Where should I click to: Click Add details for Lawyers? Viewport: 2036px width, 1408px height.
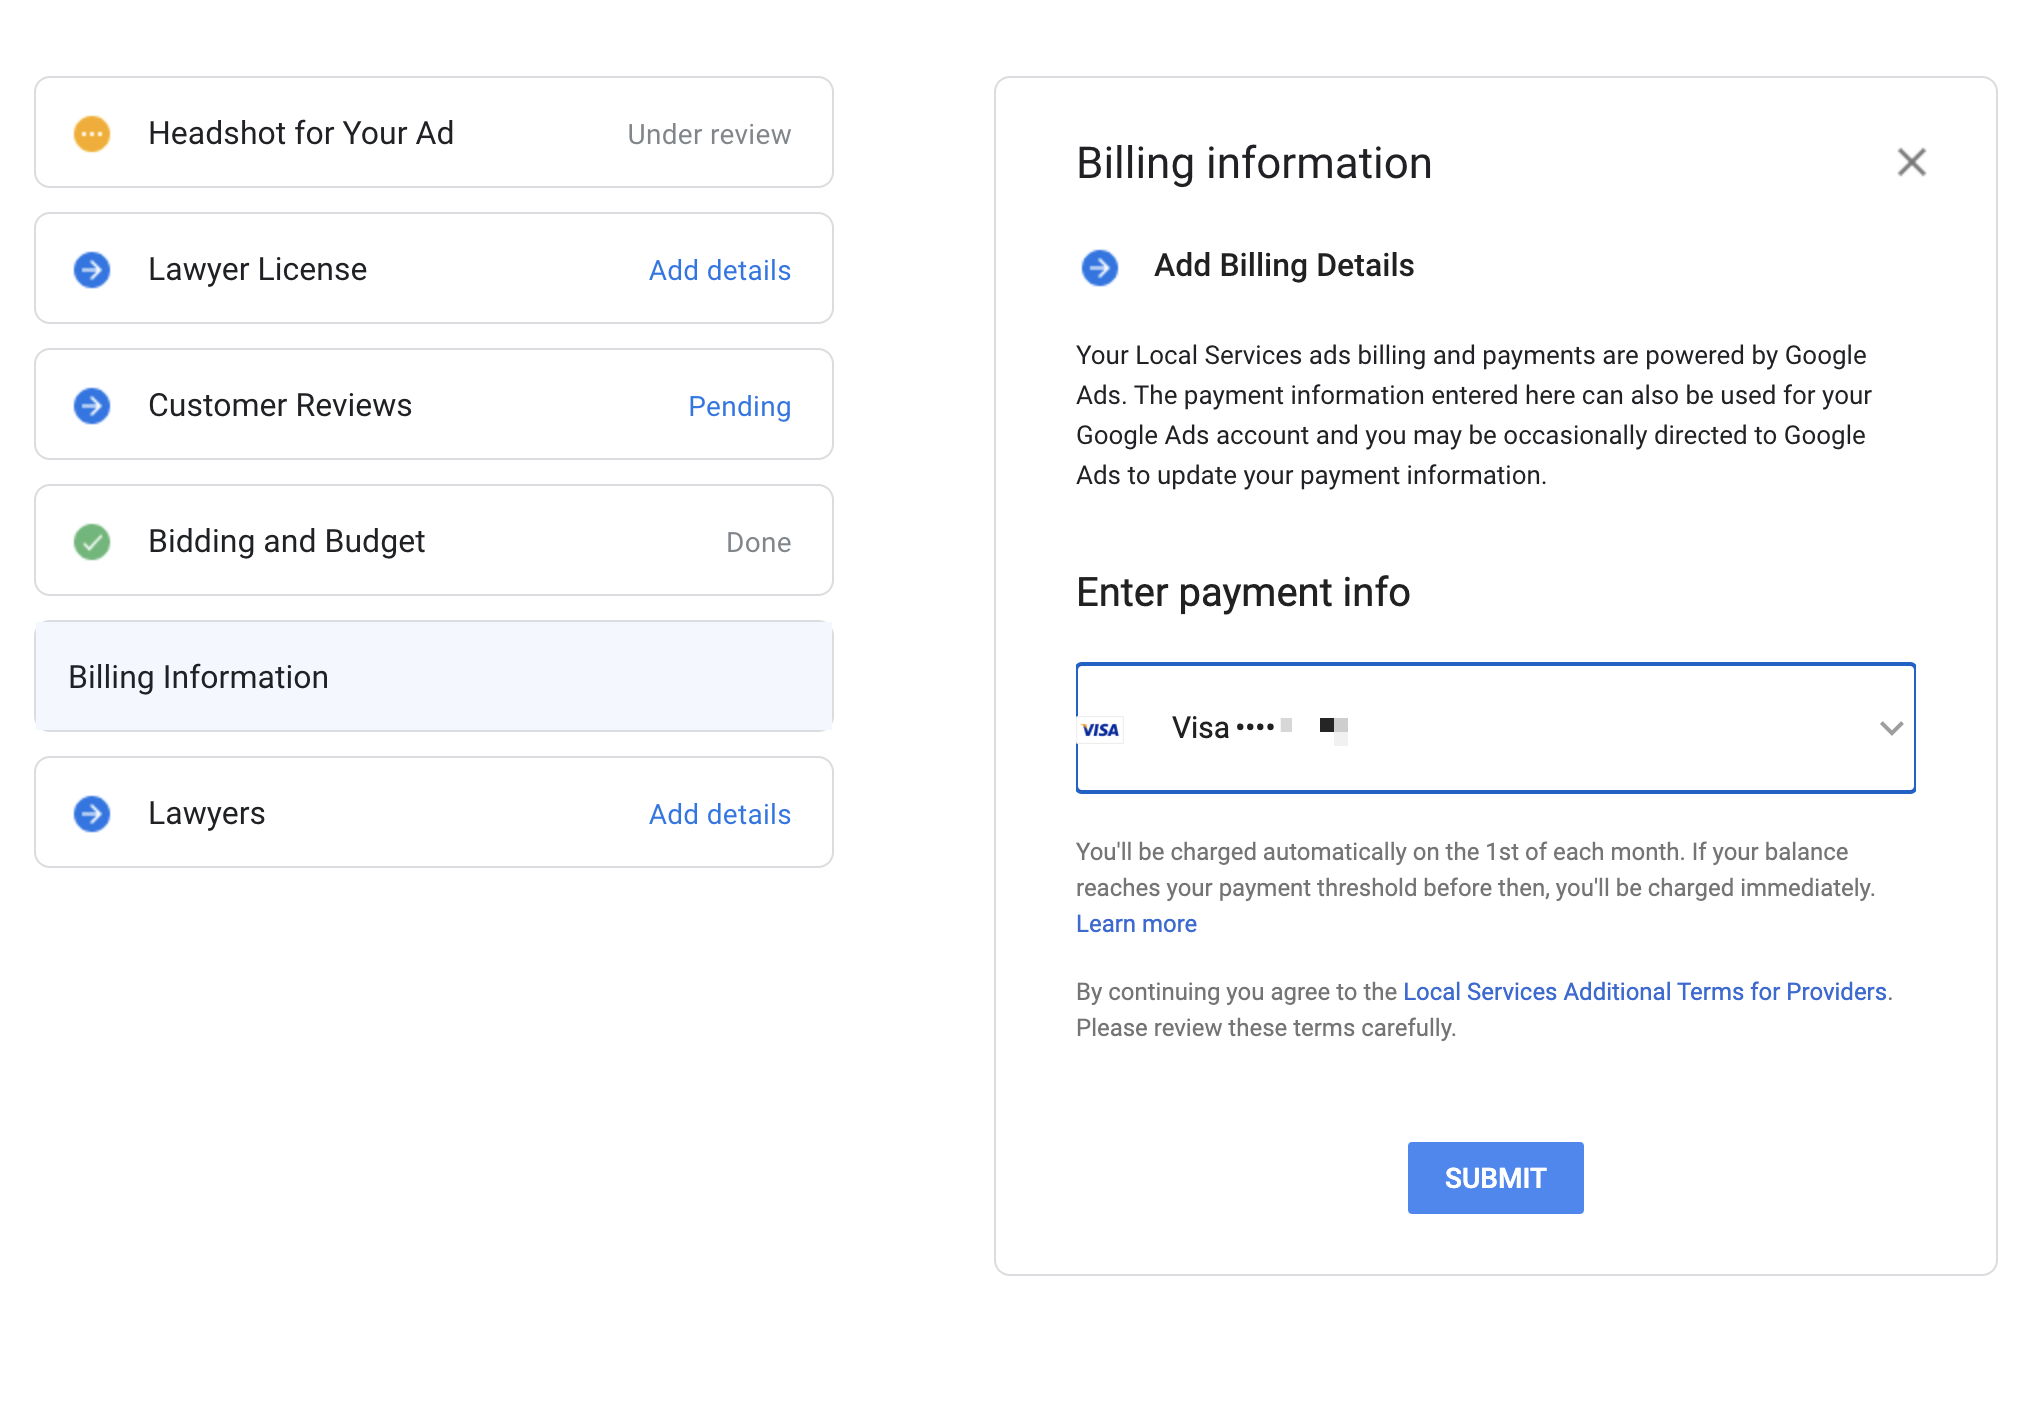point(719,814)
